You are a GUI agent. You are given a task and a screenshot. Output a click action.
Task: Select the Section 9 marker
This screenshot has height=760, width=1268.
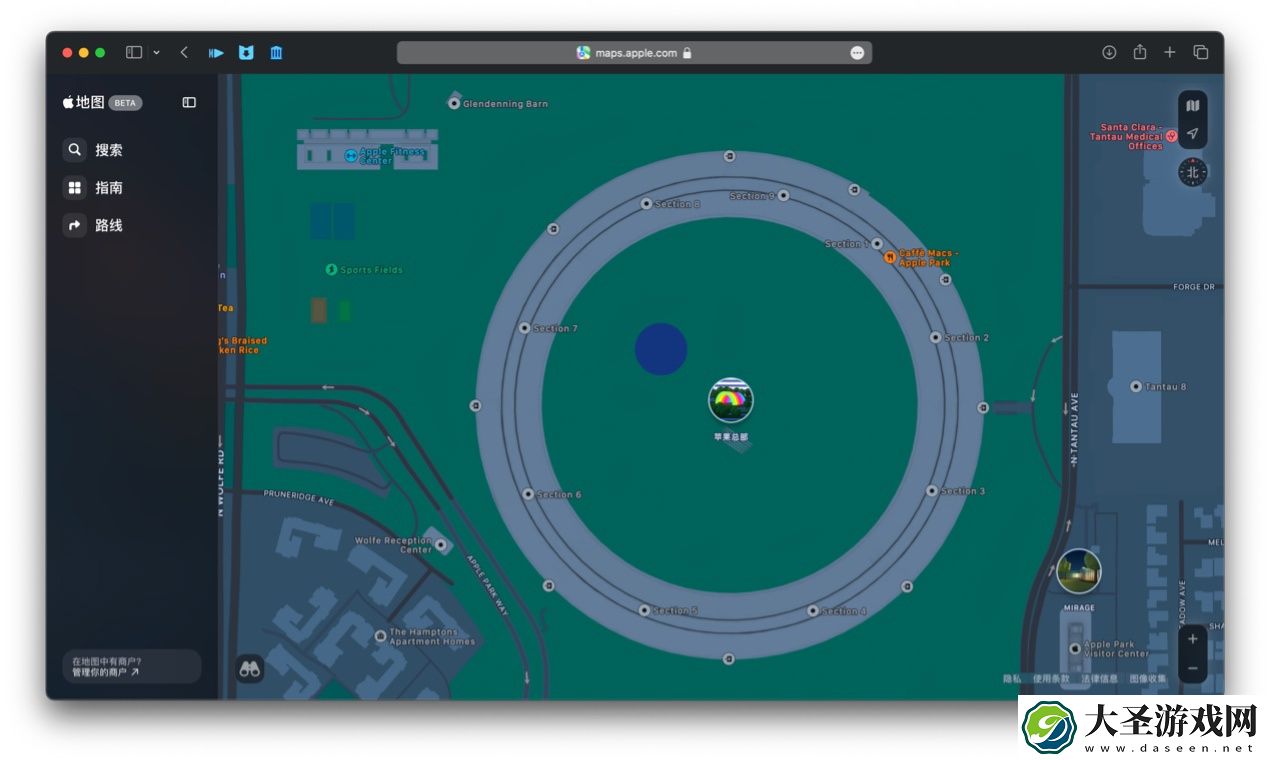point(783,196)
